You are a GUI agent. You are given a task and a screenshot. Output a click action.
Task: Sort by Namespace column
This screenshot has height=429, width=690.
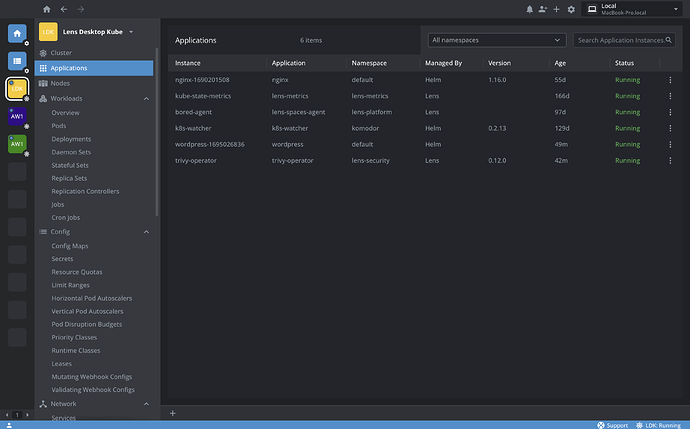369,63
